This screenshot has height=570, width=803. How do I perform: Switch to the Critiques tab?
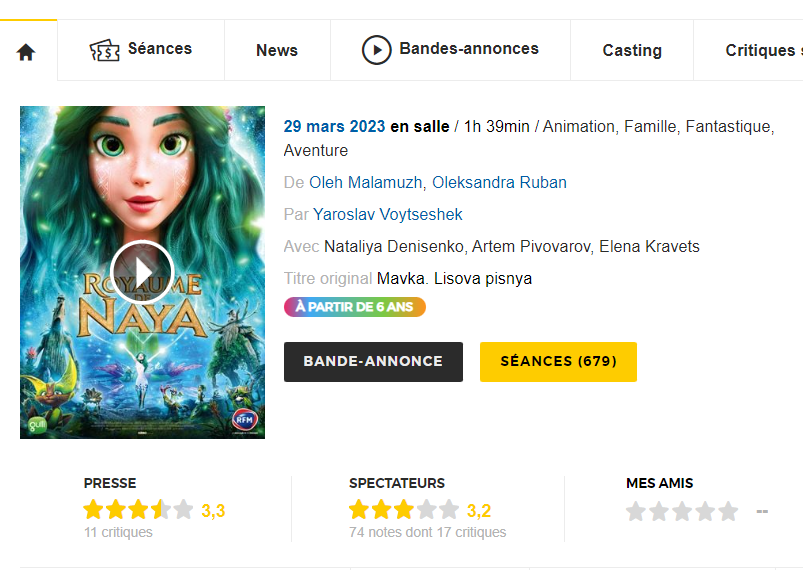click(x=762, y=50)
